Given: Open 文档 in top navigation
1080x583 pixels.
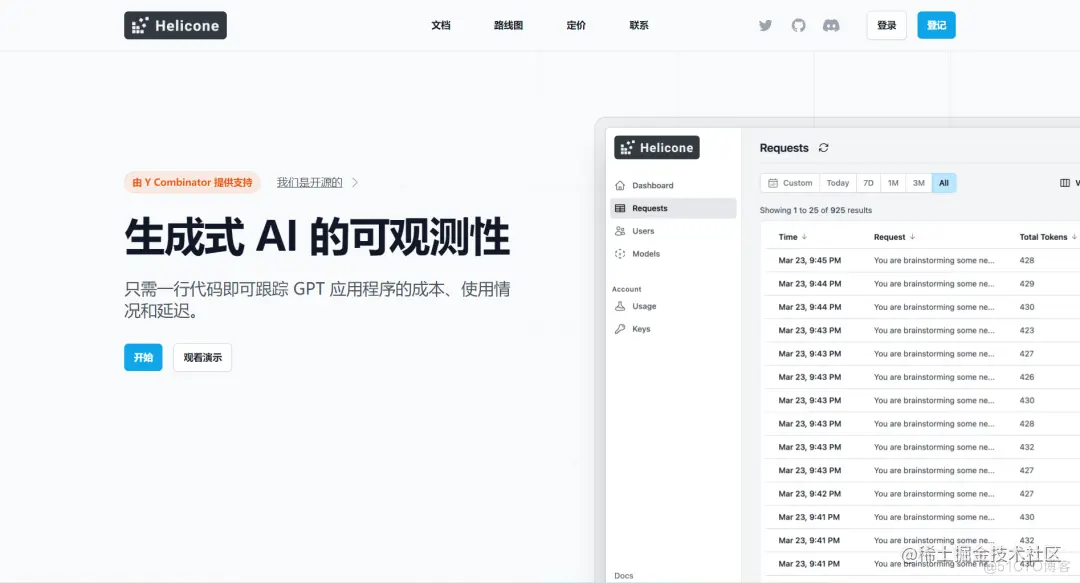Looking at the screenshot, I should (x=441, y=25).
